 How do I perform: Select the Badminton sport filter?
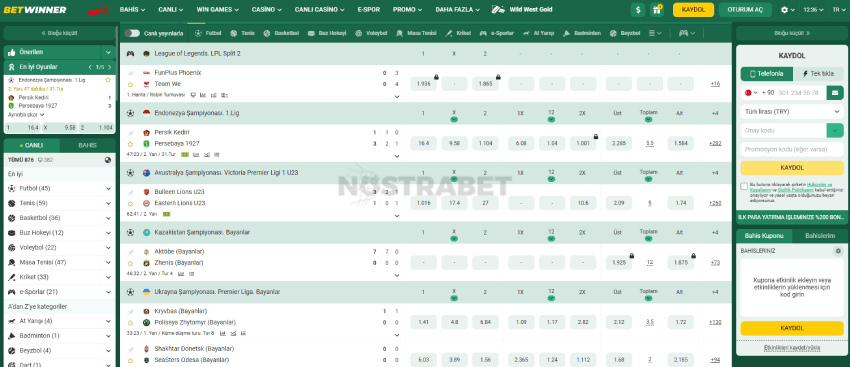coord(582,33)
